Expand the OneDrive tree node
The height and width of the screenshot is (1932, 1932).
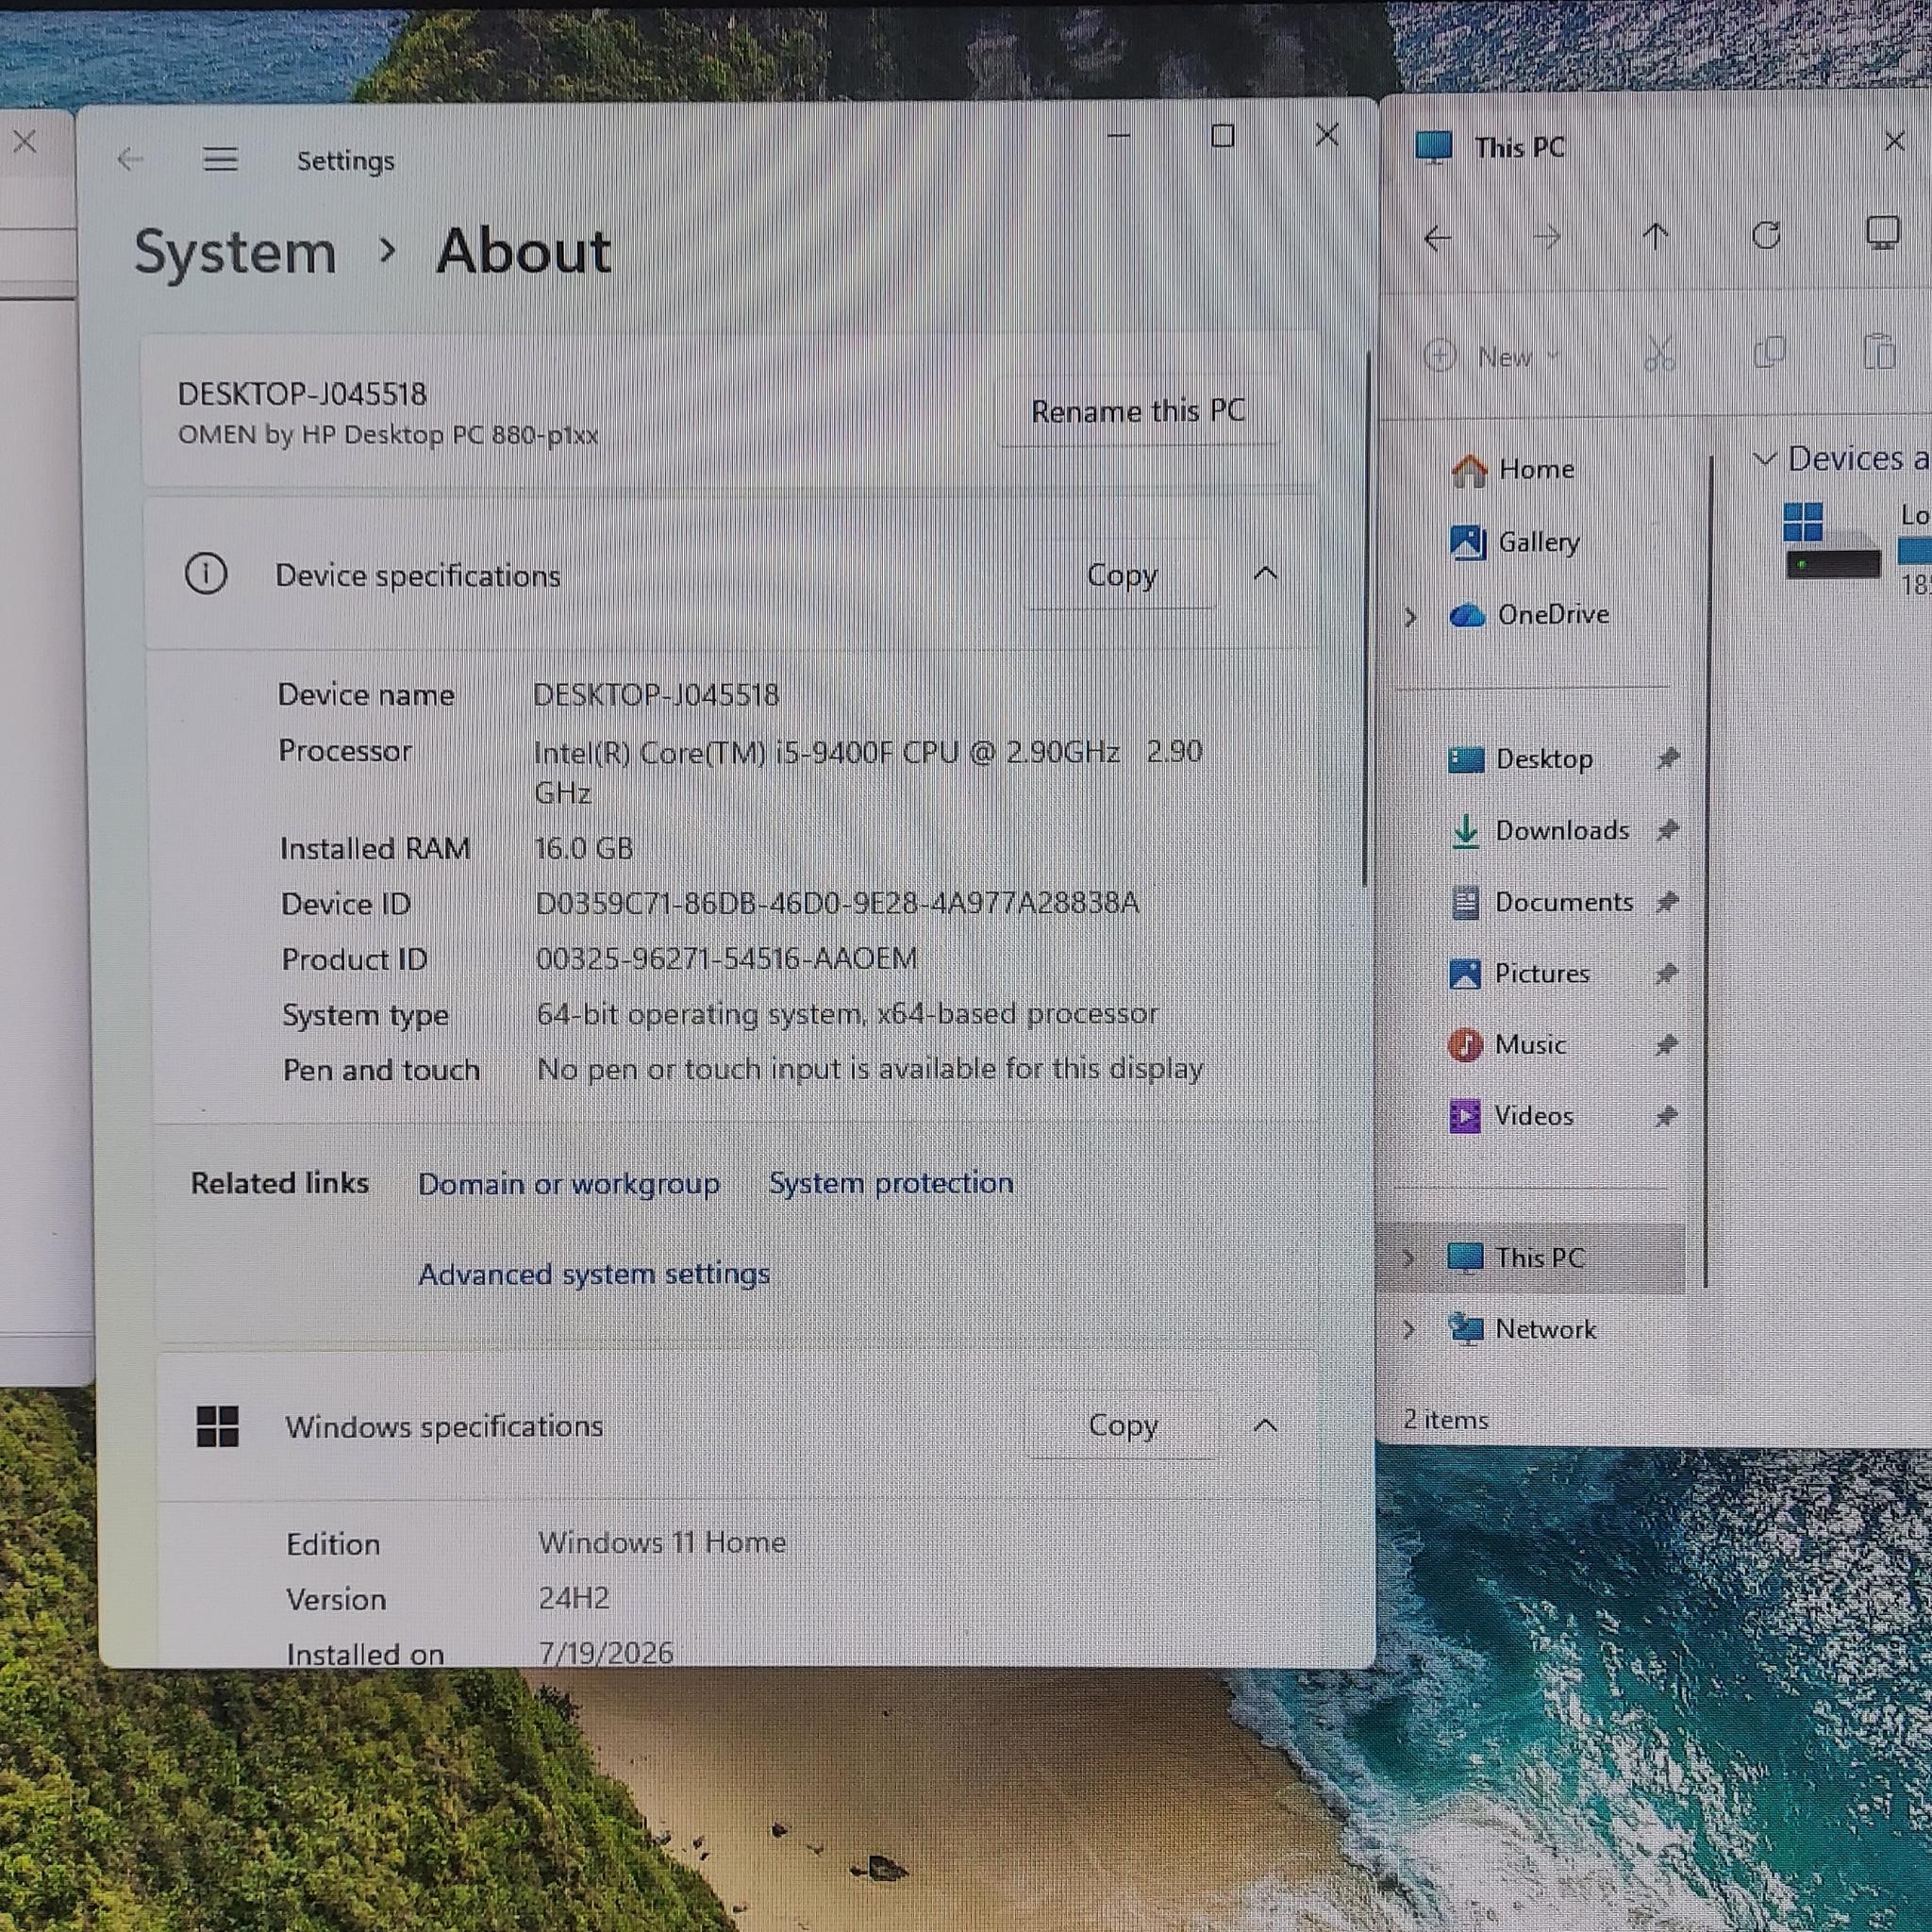click(x=1410, y=617)
